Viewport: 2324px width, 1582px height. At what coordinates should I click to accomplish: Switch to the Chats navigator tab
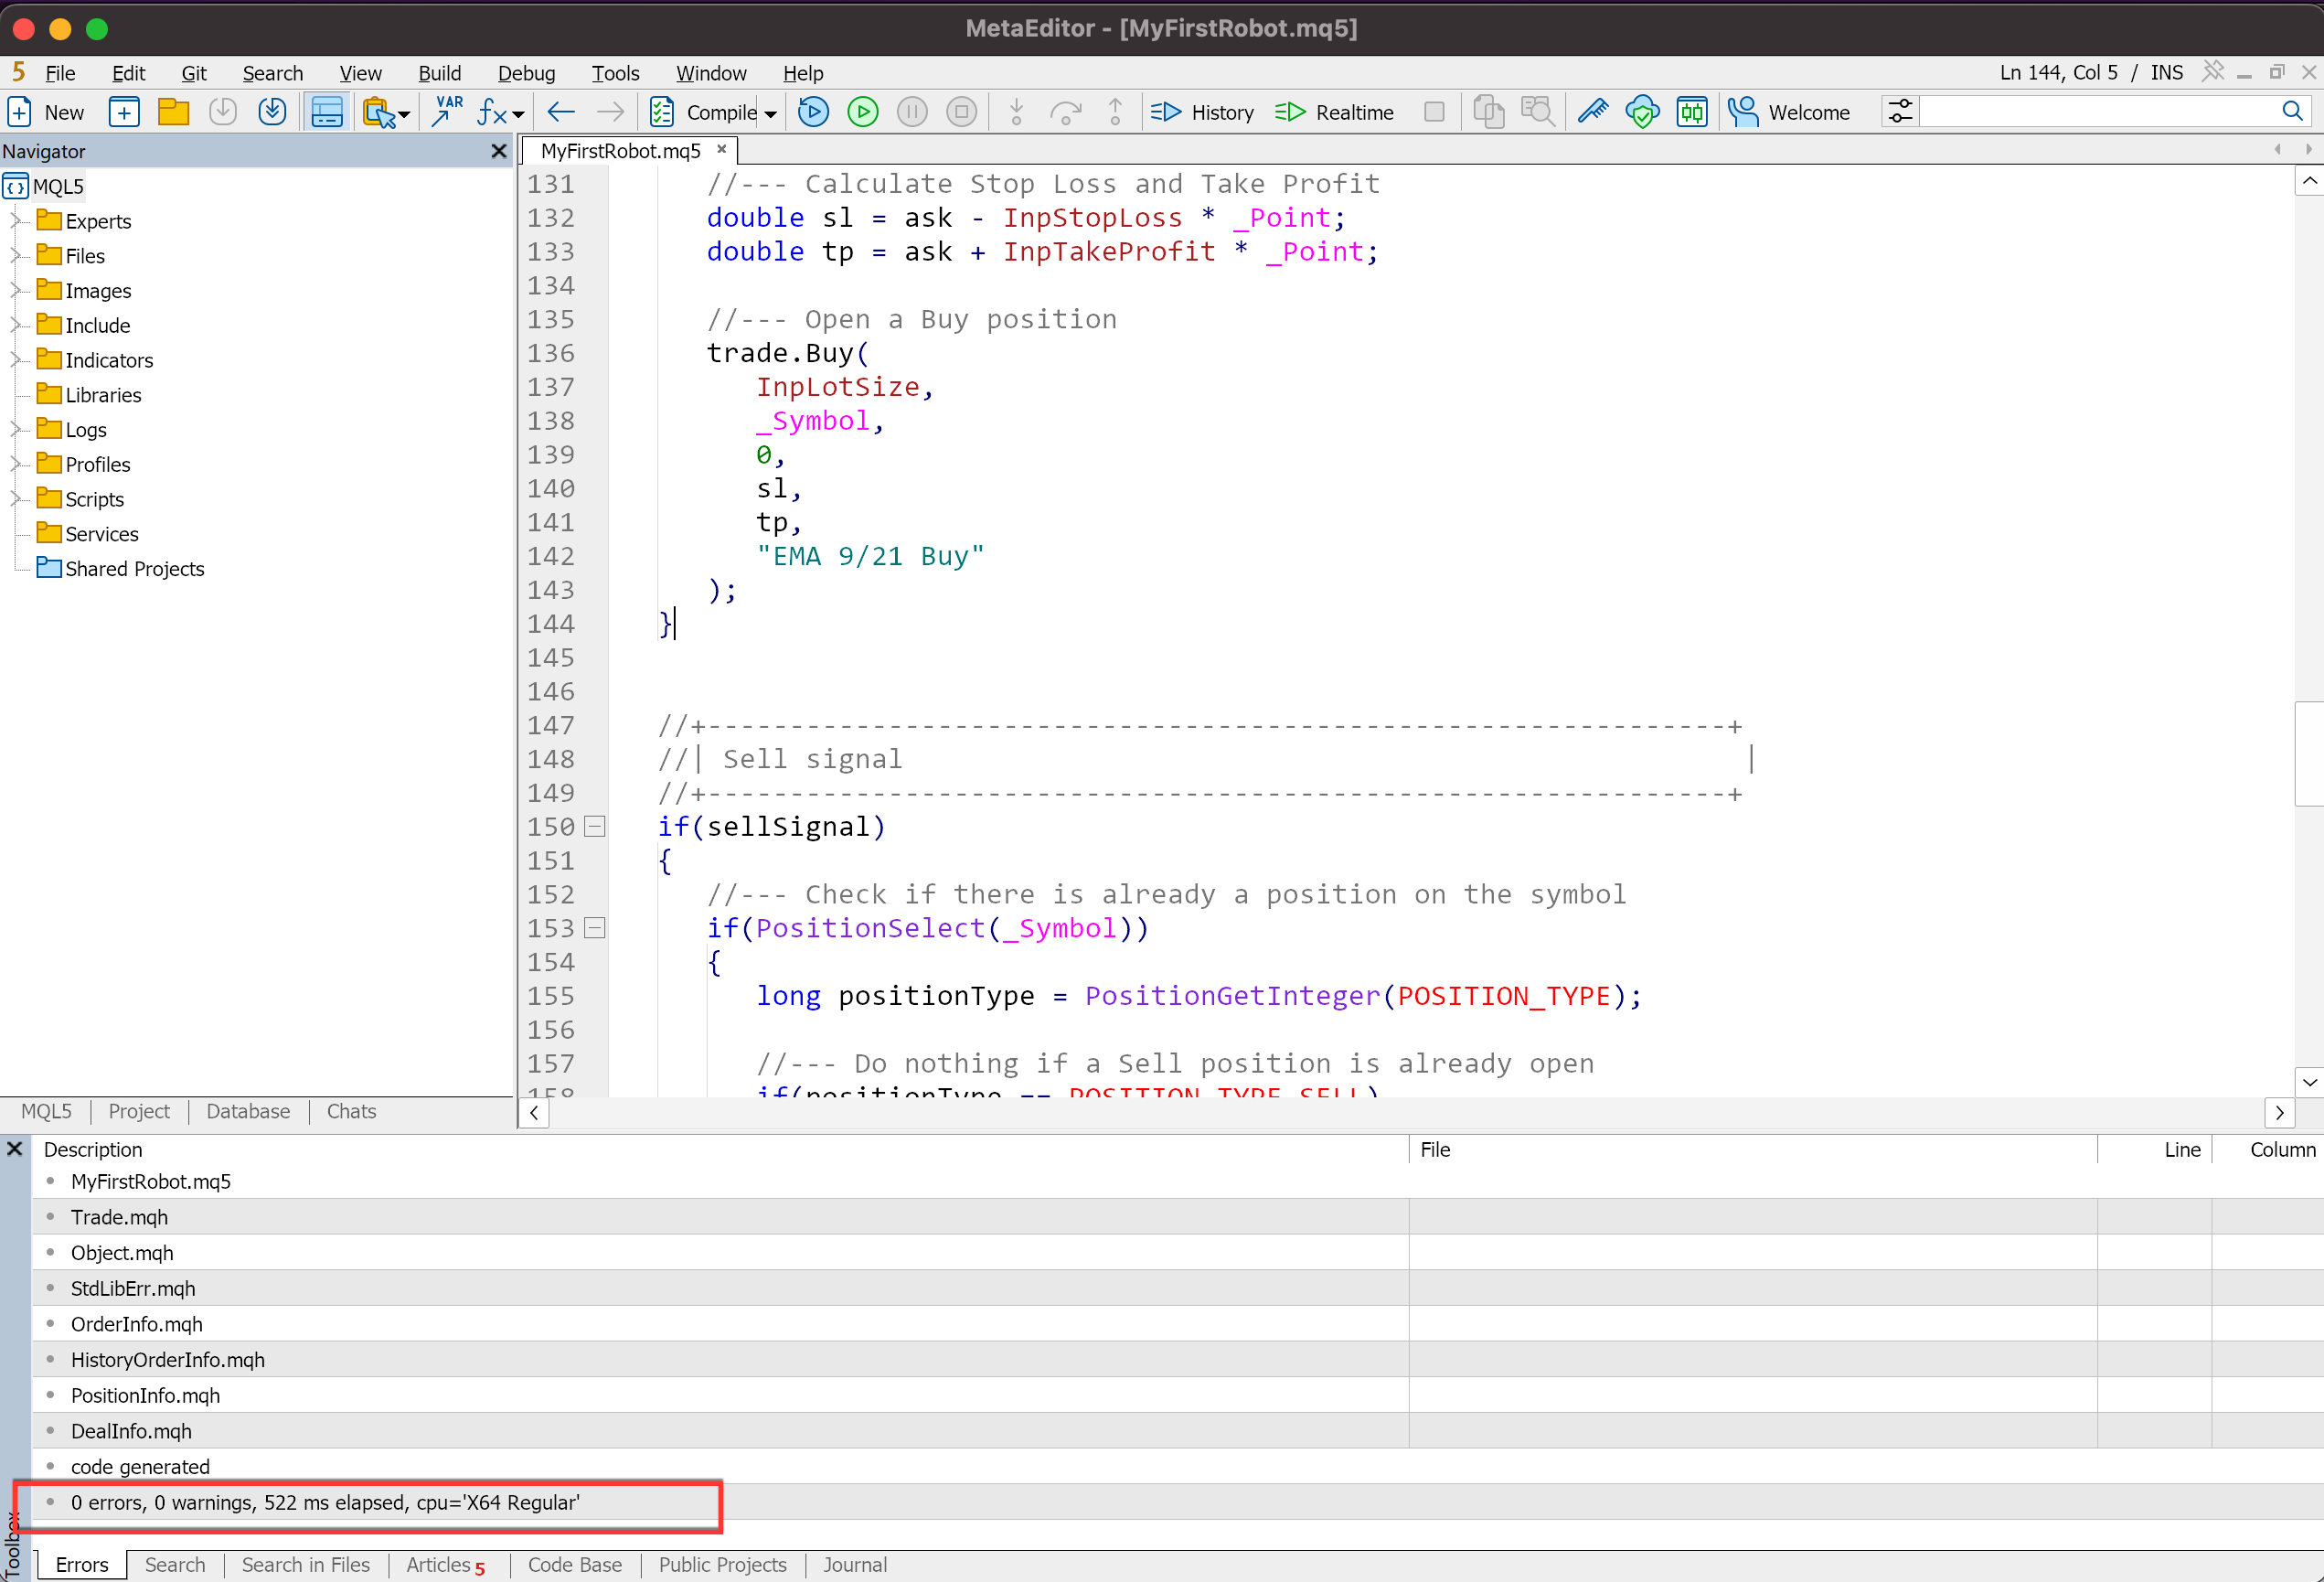click(x=351, y=1111)
